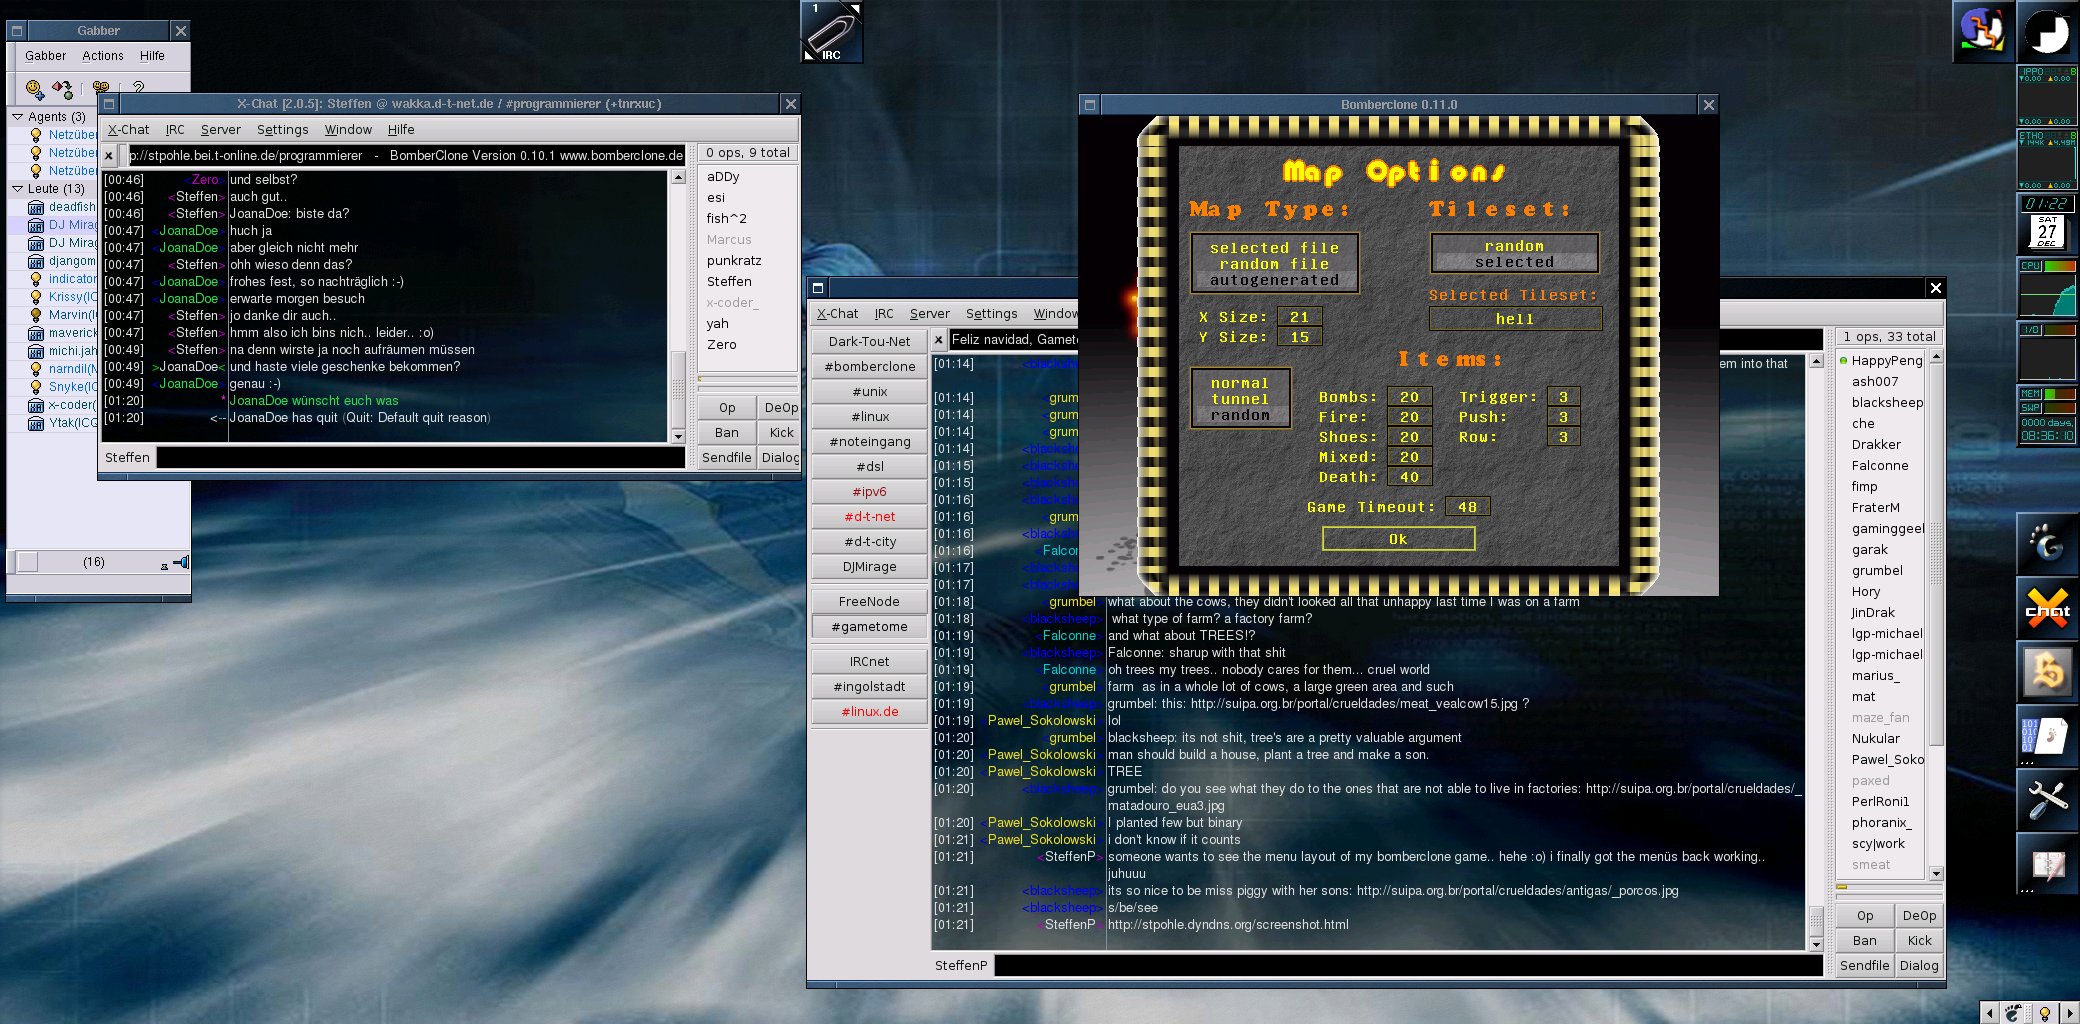Open the IRC paperclip dock icon
This screenshot has width=2080, height=1024.
click(x=832, y=32)
